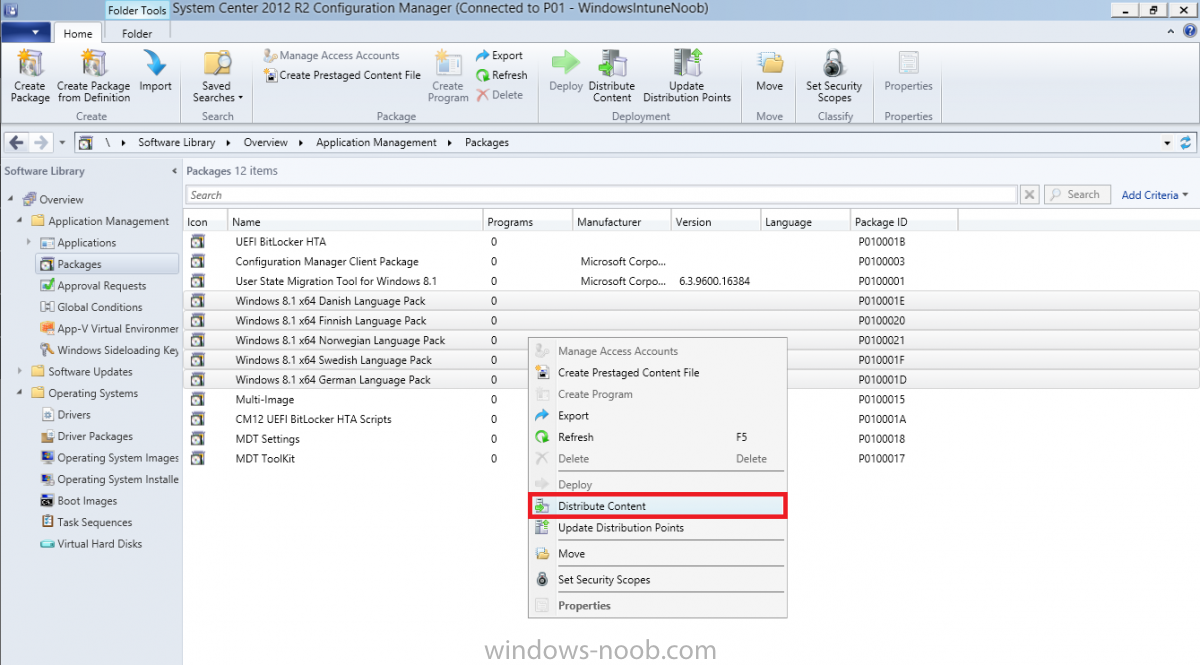
Task: Select the UEFI BitLocker HTA package
Action: [x=692, y=242]
